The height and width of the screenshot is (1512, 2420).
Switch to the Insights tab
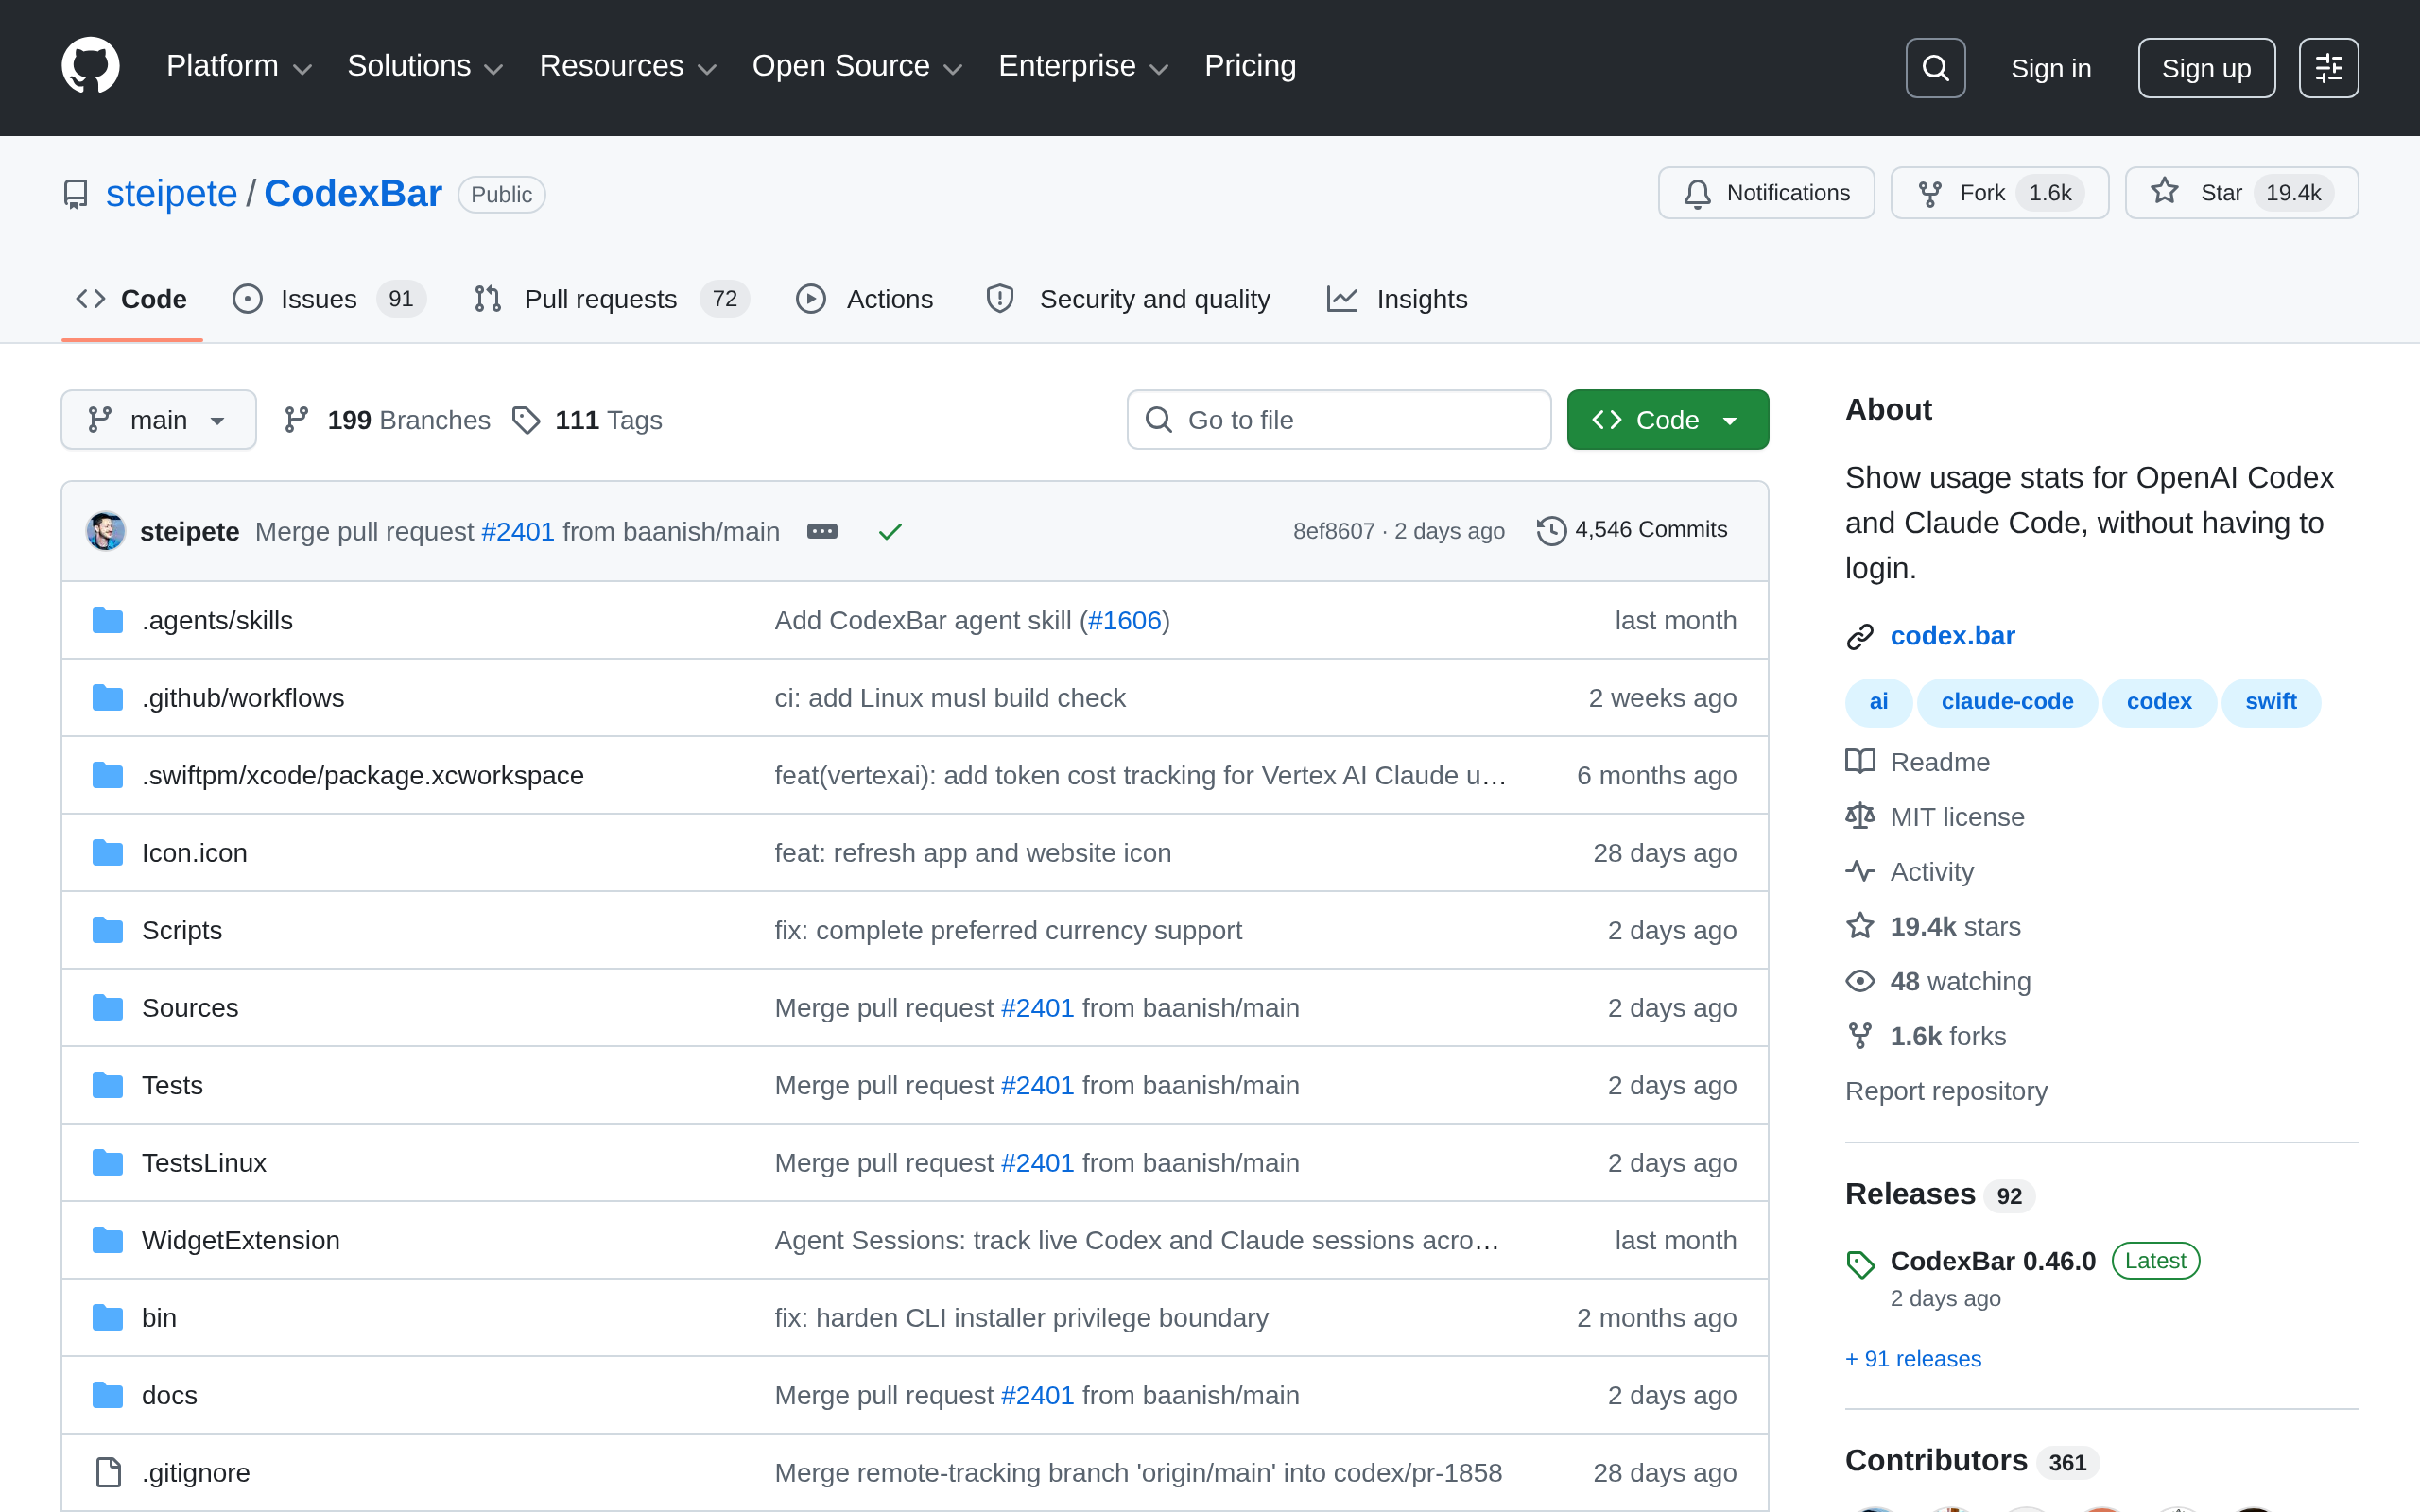pos(1397,299)
